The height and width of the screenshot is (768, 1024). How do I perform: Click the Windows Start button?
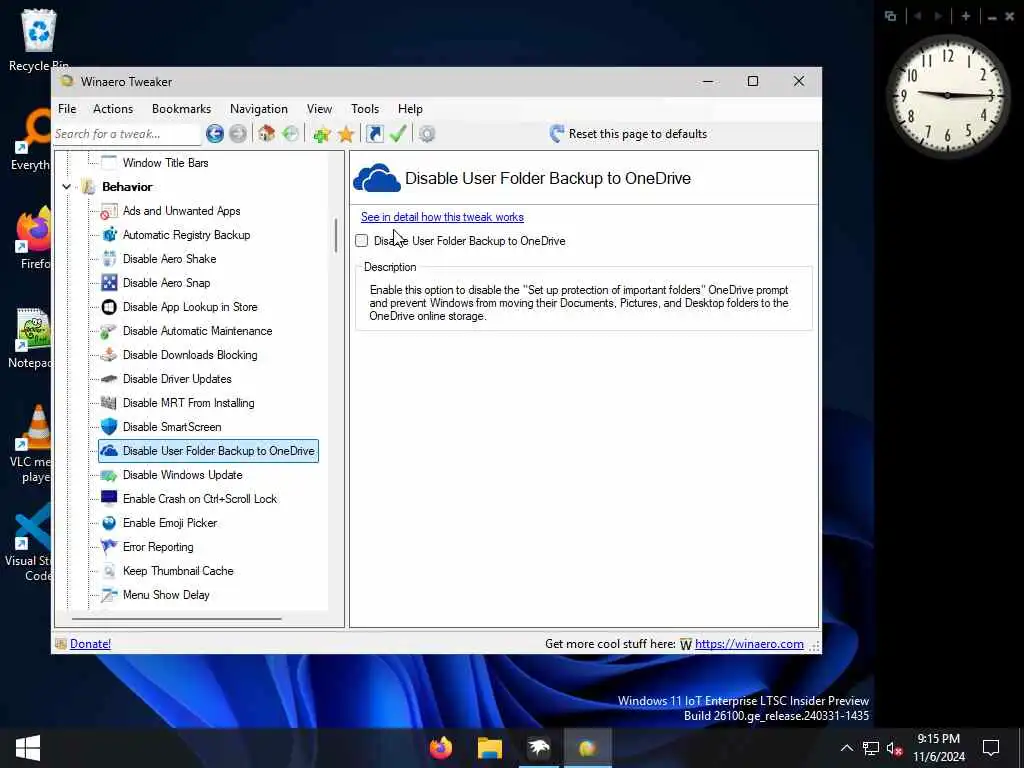point(27,748)
